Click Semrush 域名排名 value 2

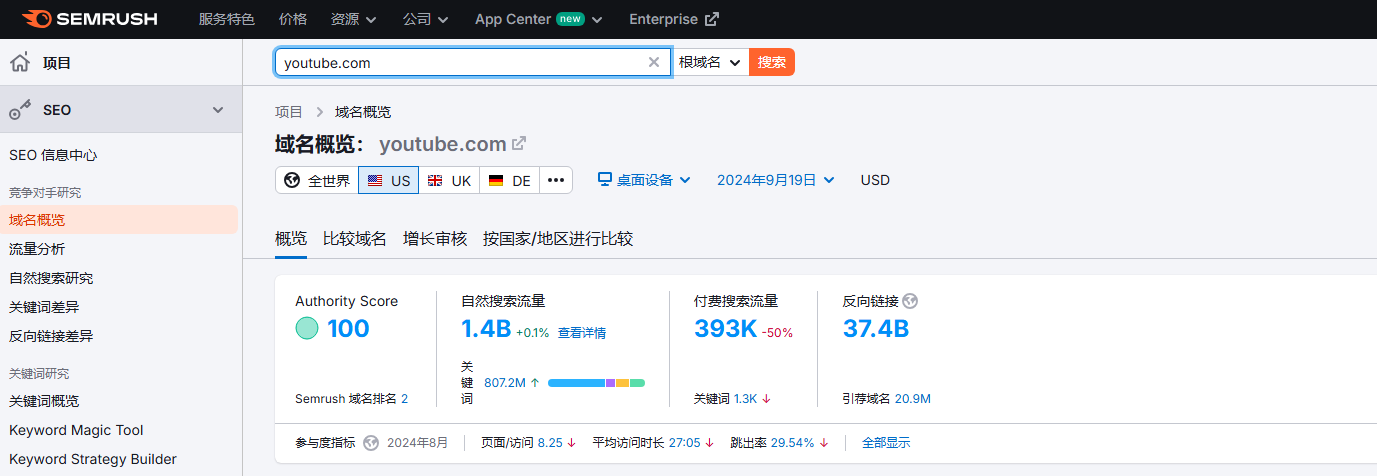(404, 398)
